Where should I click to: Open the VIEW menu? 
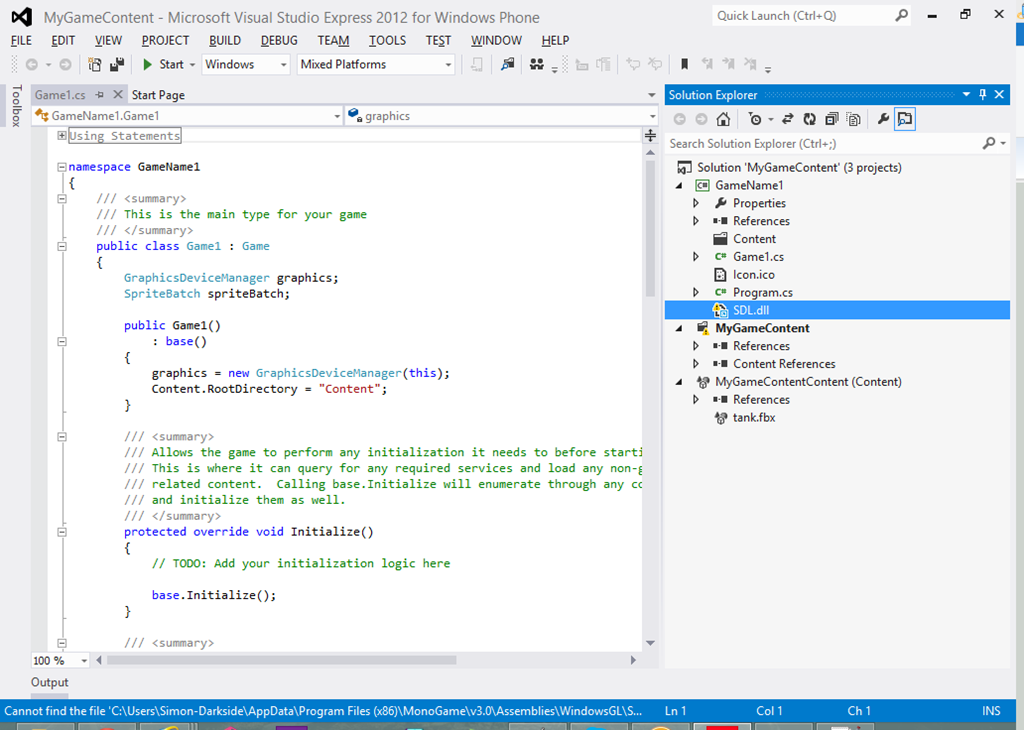pyautogui.click(x=108, y=40)
